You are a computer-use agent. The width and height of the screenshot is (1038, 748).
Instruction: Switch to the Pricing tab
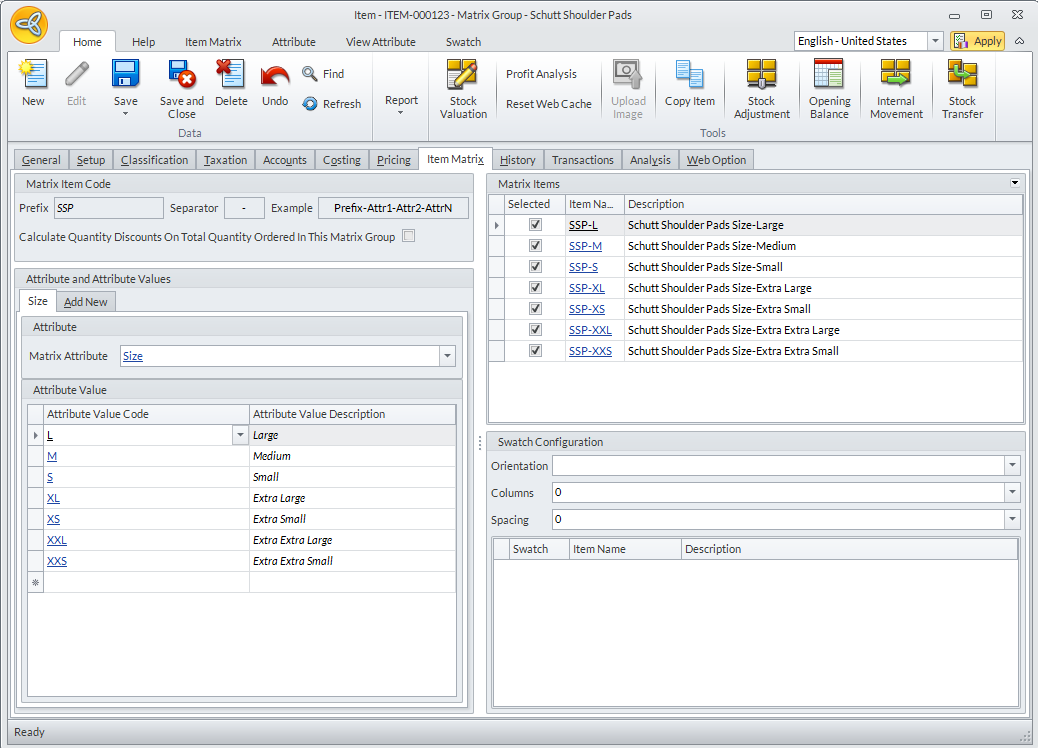click(x=394, y=160)
